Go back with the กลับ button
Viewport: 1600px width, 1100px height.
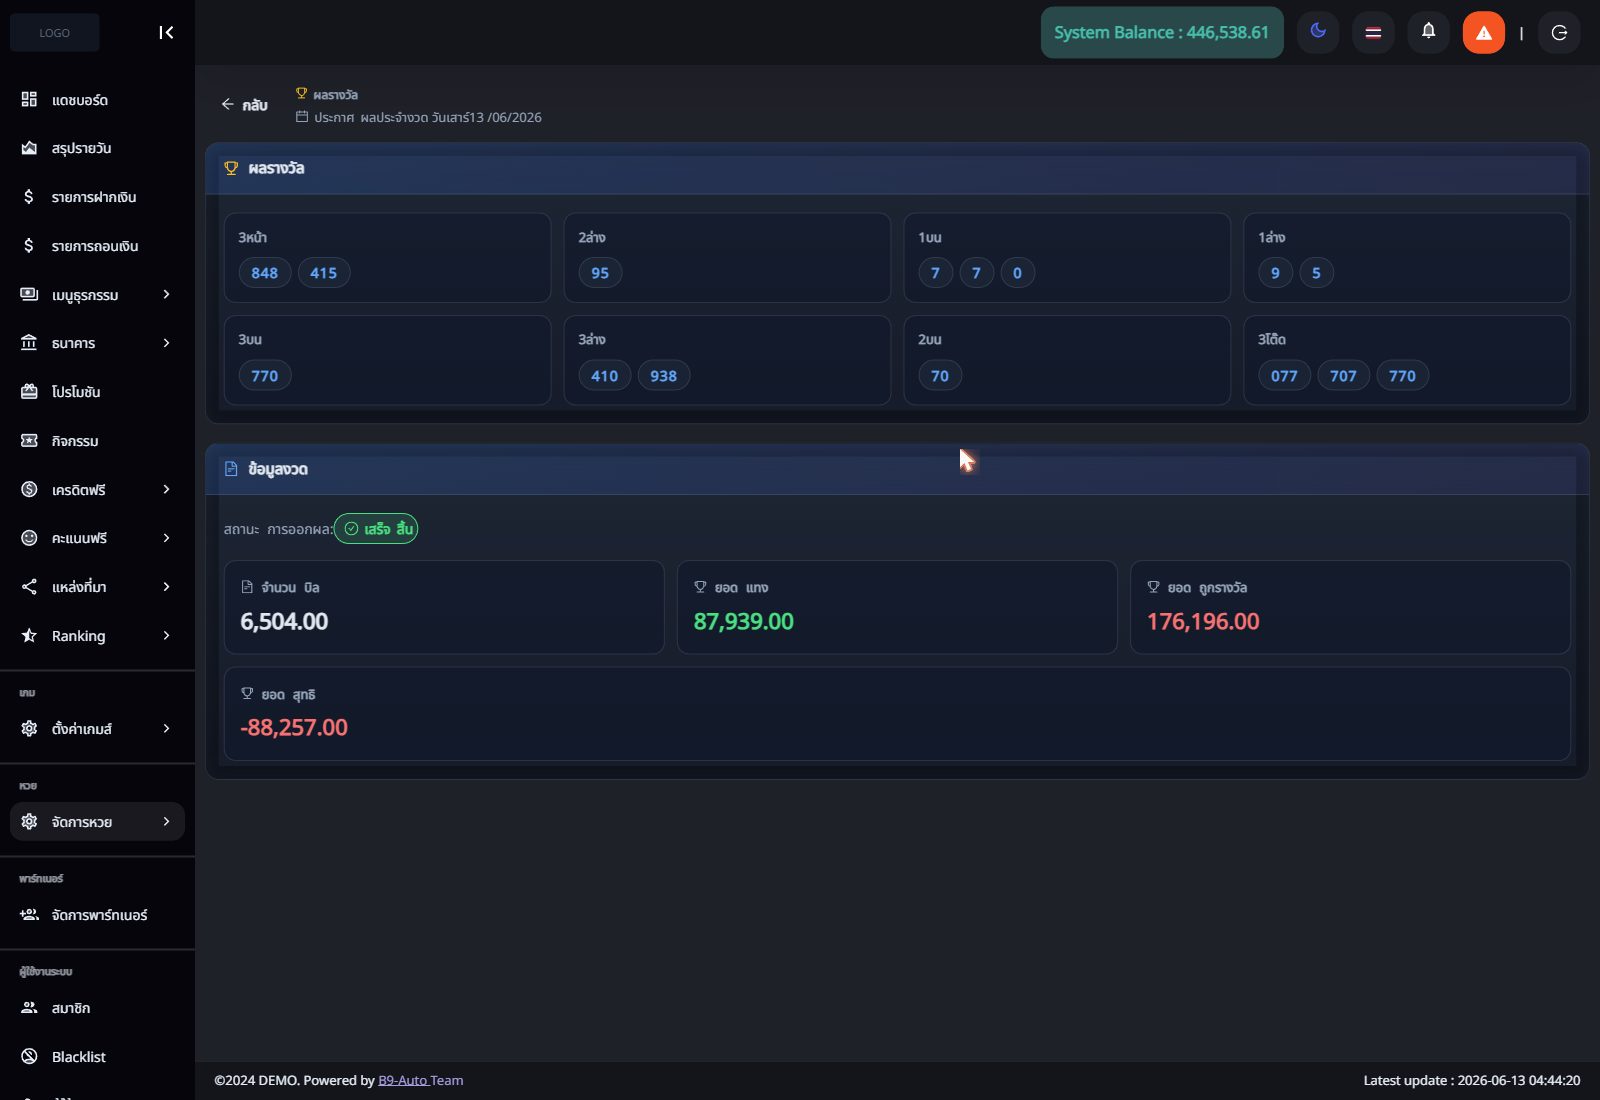point(244,105)
